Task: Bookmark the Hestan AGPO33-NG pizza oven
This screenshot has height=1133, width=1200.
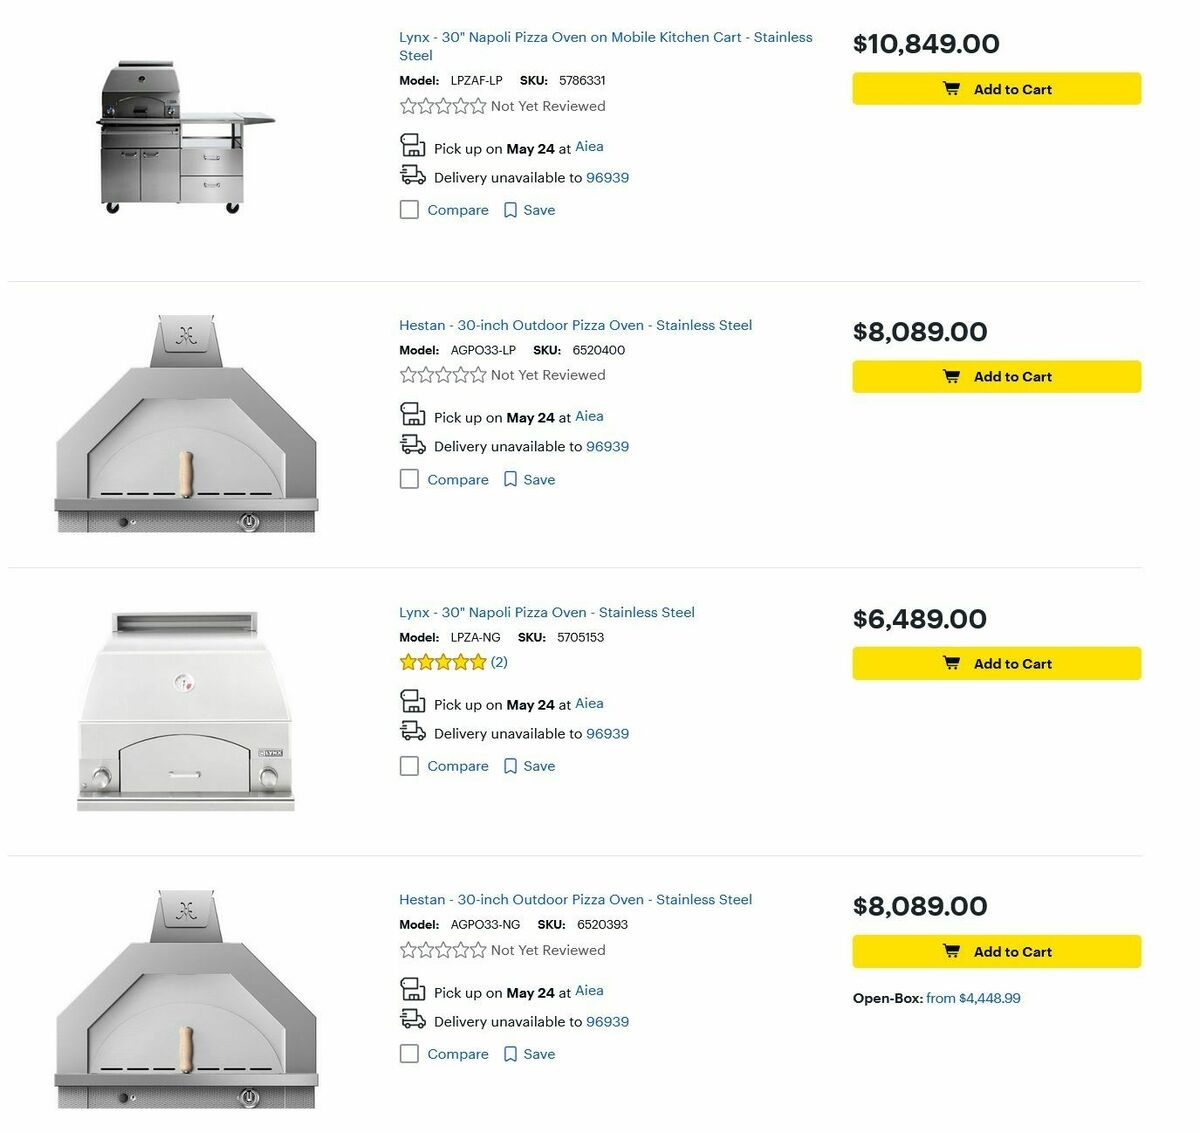Action: pyautogui.click(x=510, y=1054)
